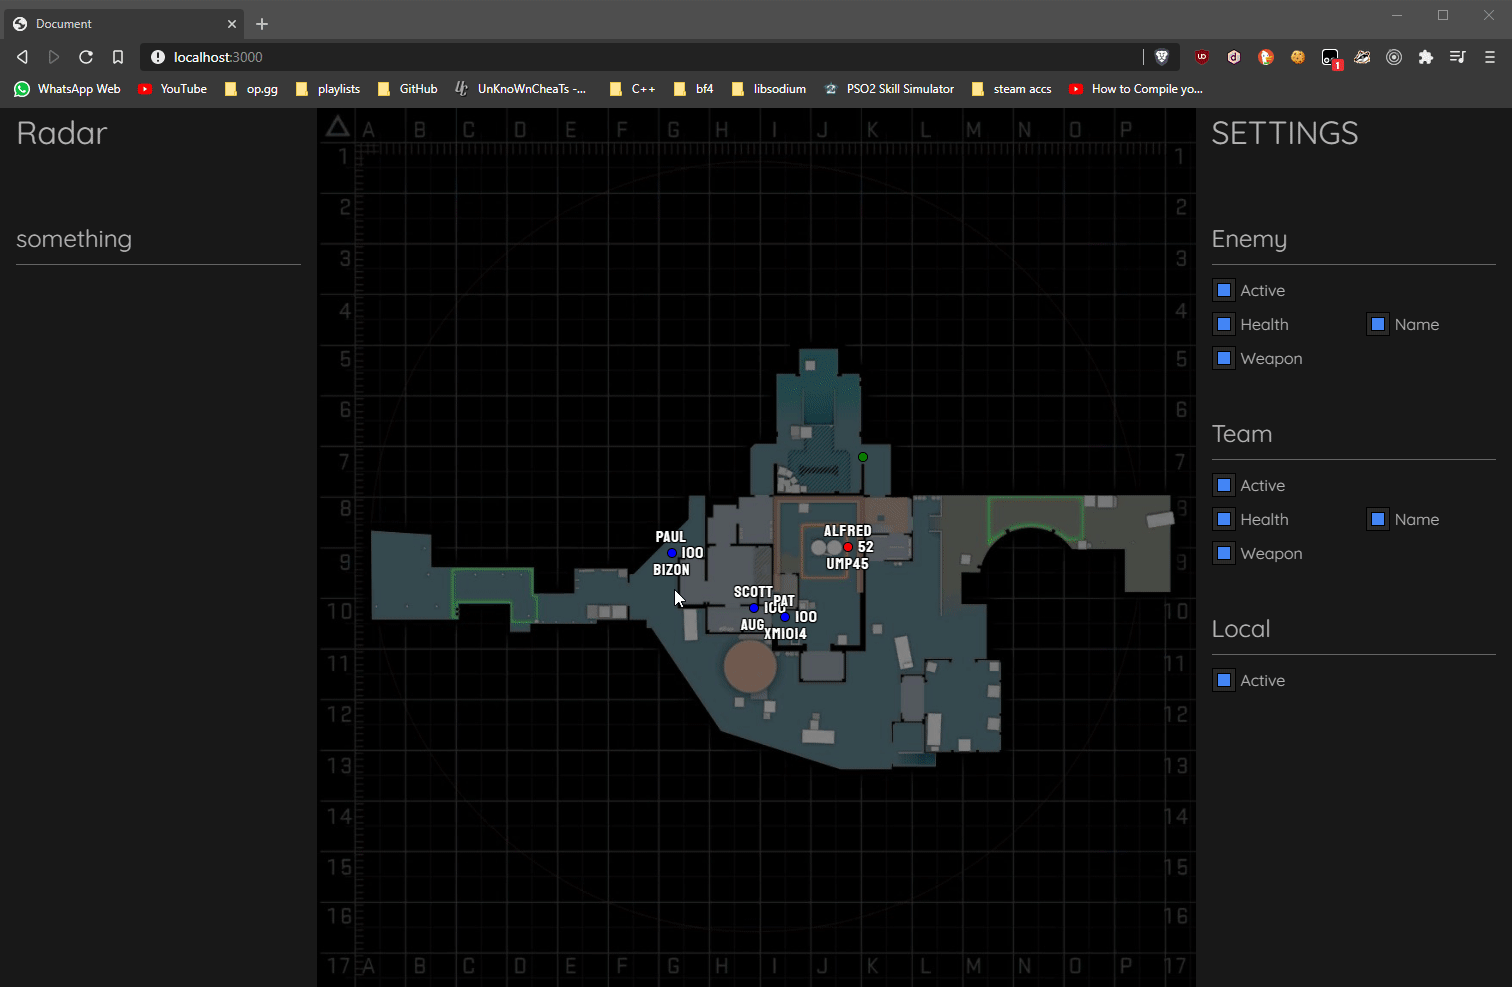Image resolution: width=1512 pixels, height=987 pixels.
Task: Open WhatsApp Web bookmark
Action: click(67, 89)
